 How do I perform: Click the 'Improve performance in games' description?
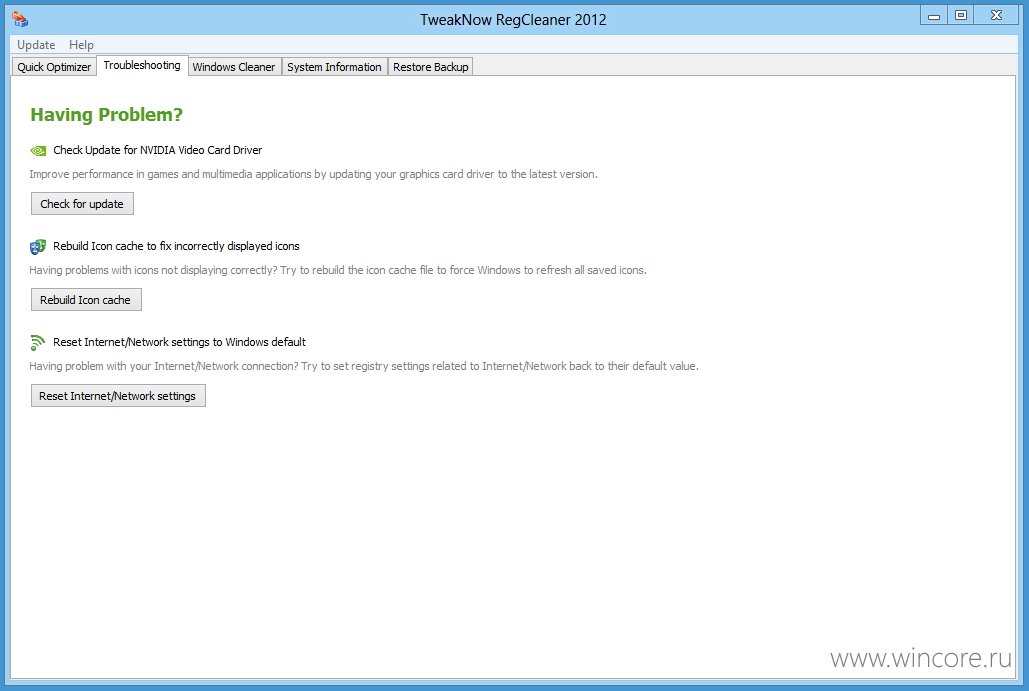tap(314, 174)
